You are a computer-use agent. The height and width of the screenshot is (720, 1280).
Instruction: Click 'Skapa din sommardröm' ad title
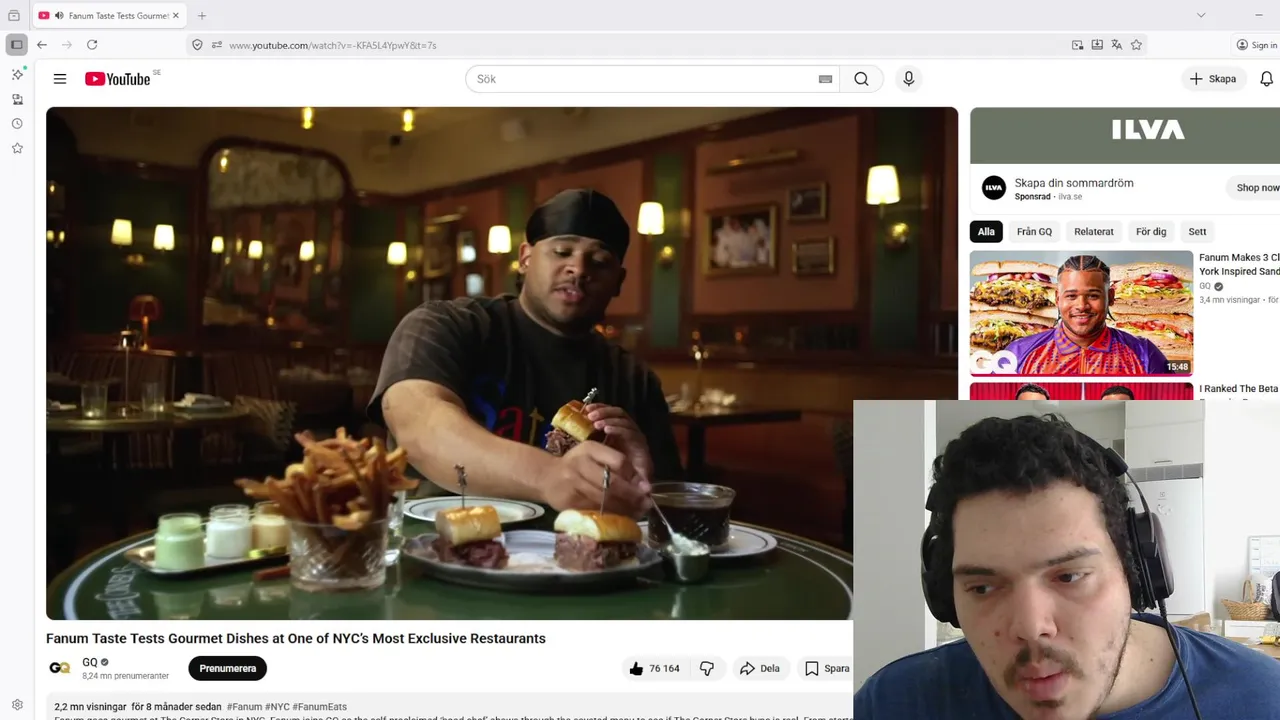tap(1074, 183)
